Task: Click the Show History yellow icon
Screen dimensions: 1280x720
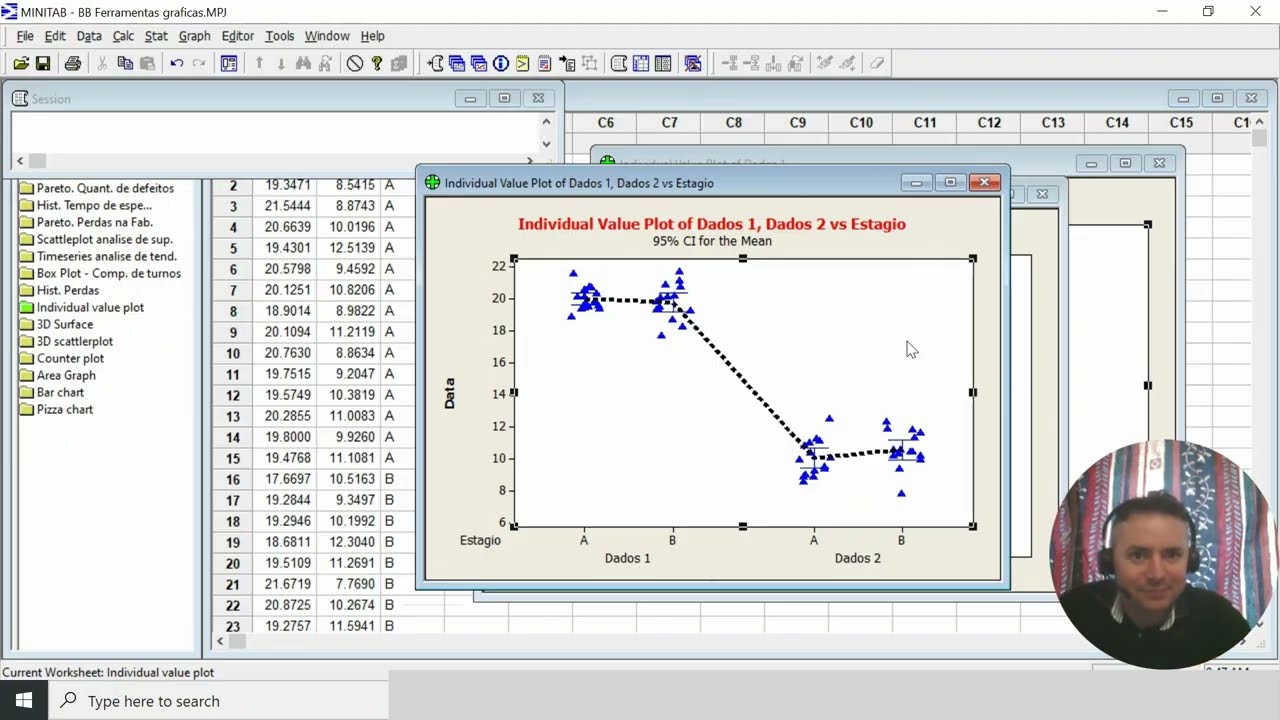Action: [x=522, y=63]
